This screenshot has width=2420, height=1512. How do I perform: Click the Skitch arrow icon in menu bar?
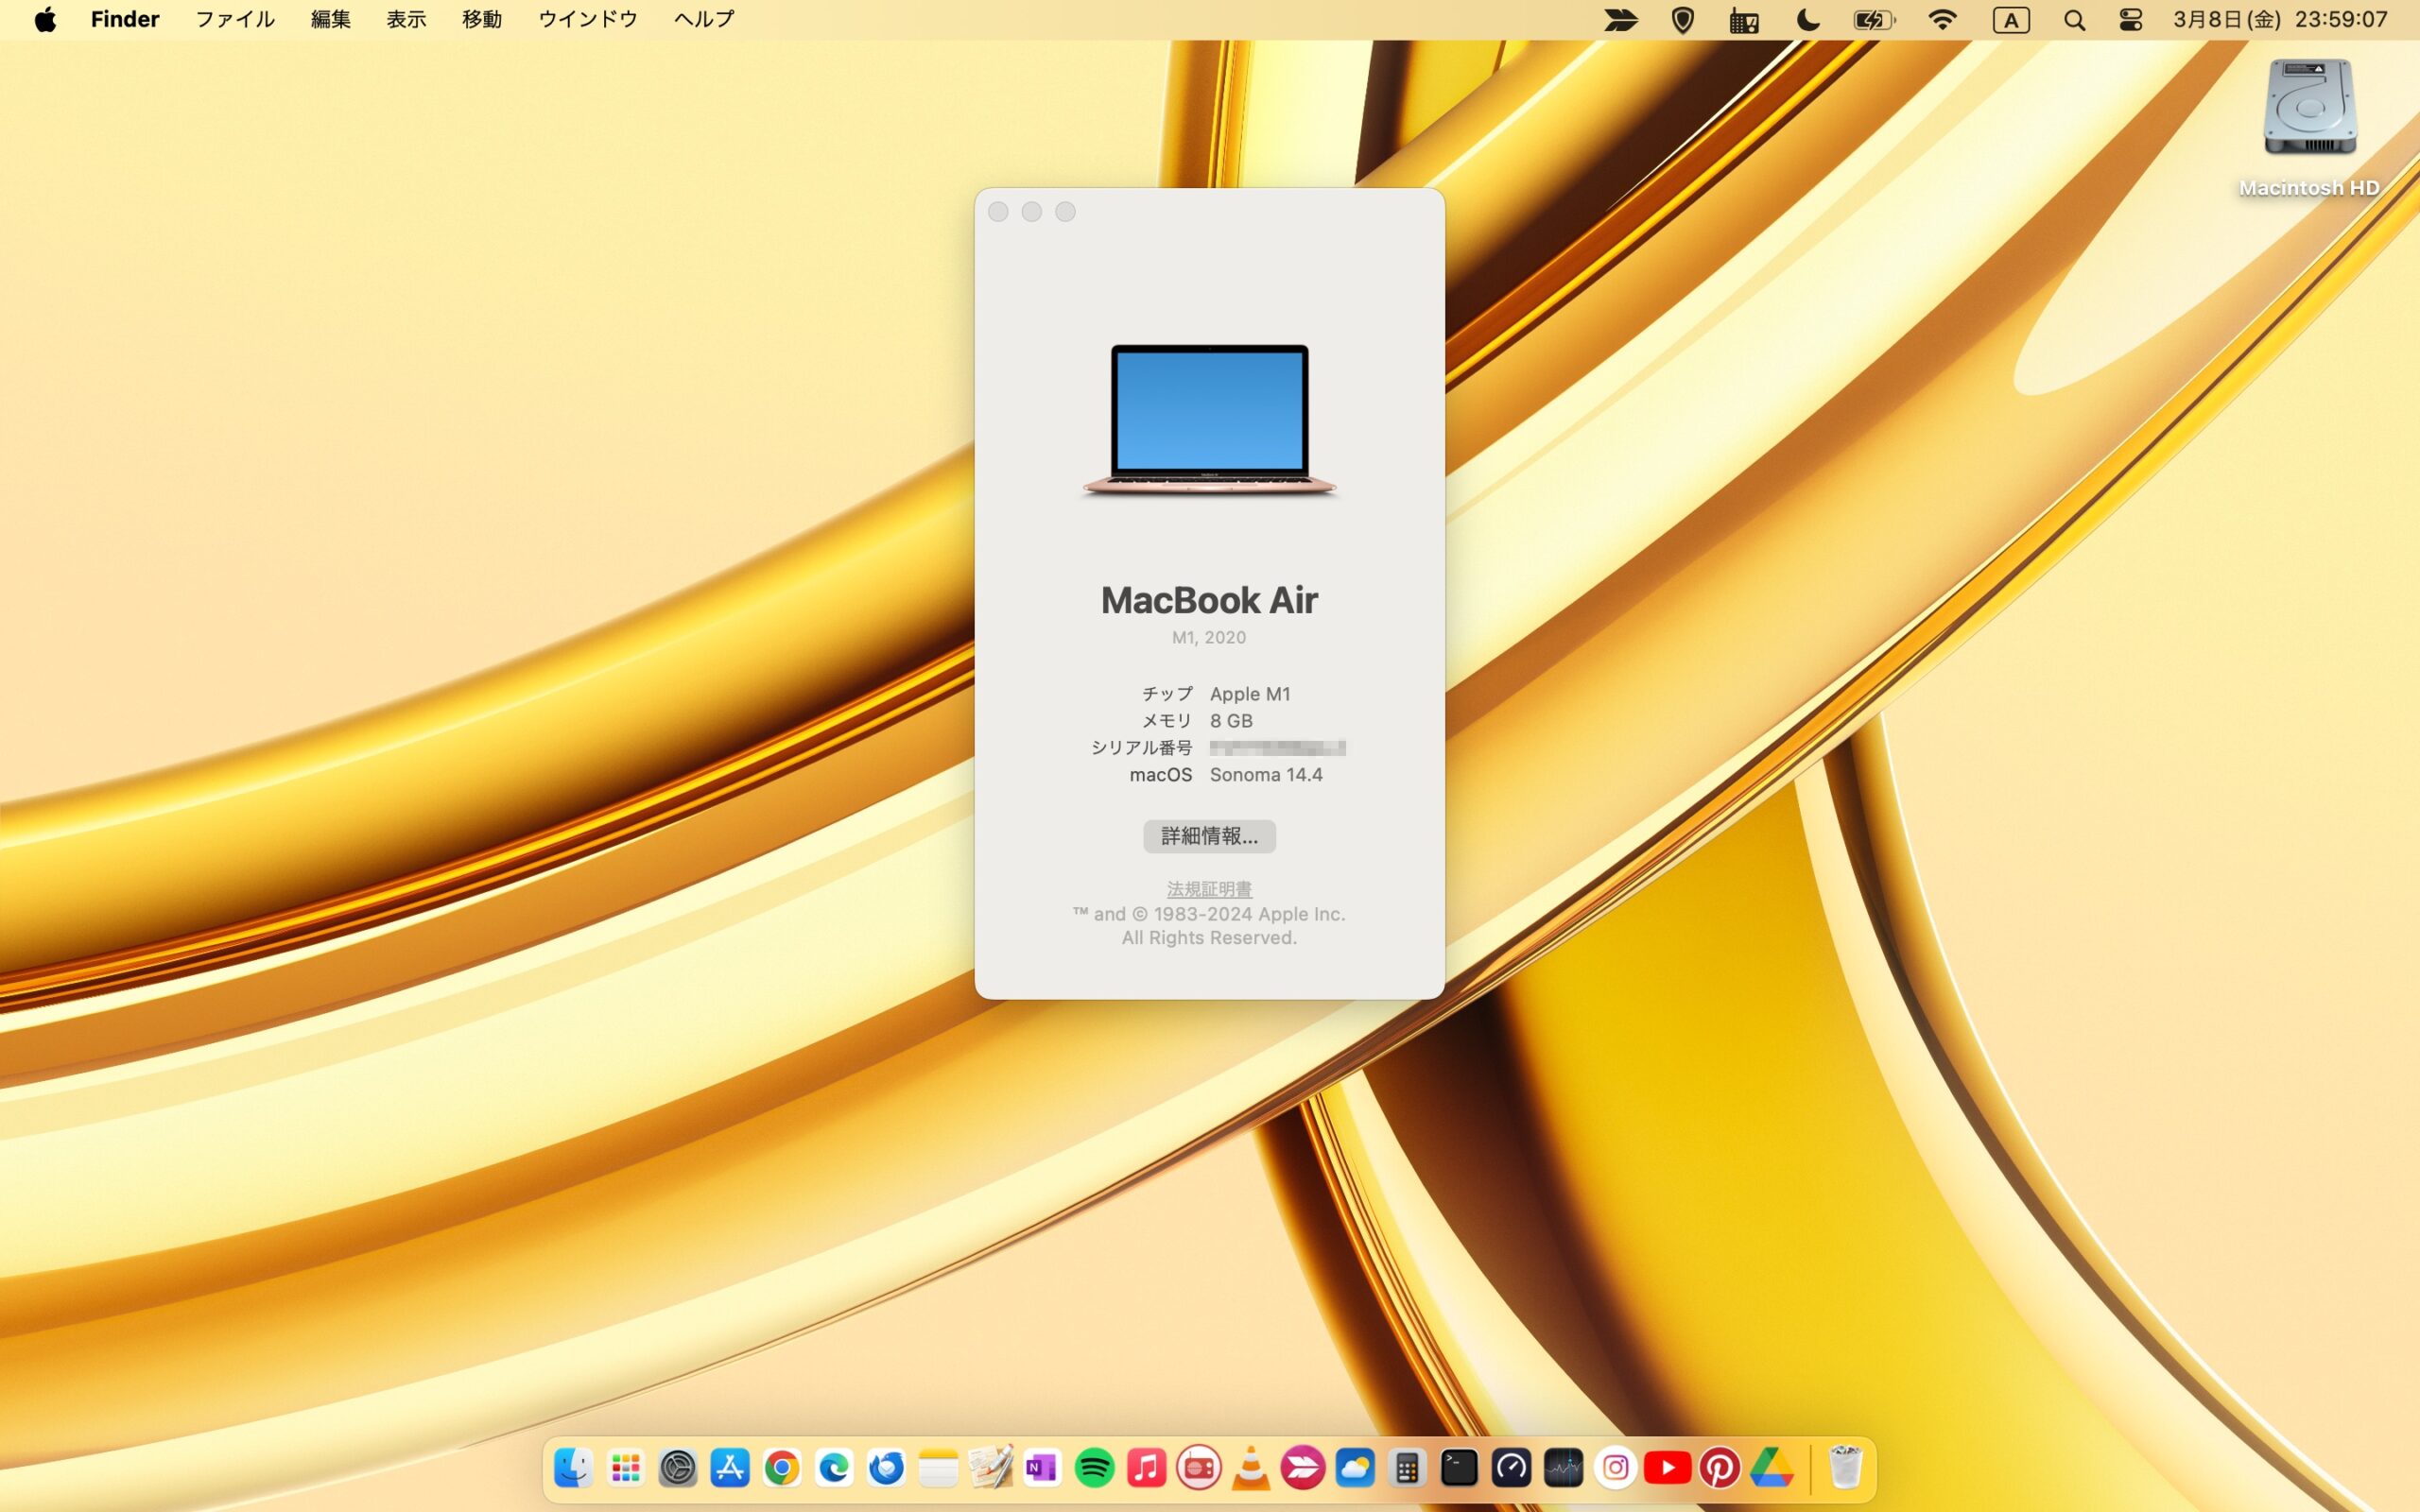1621,20
